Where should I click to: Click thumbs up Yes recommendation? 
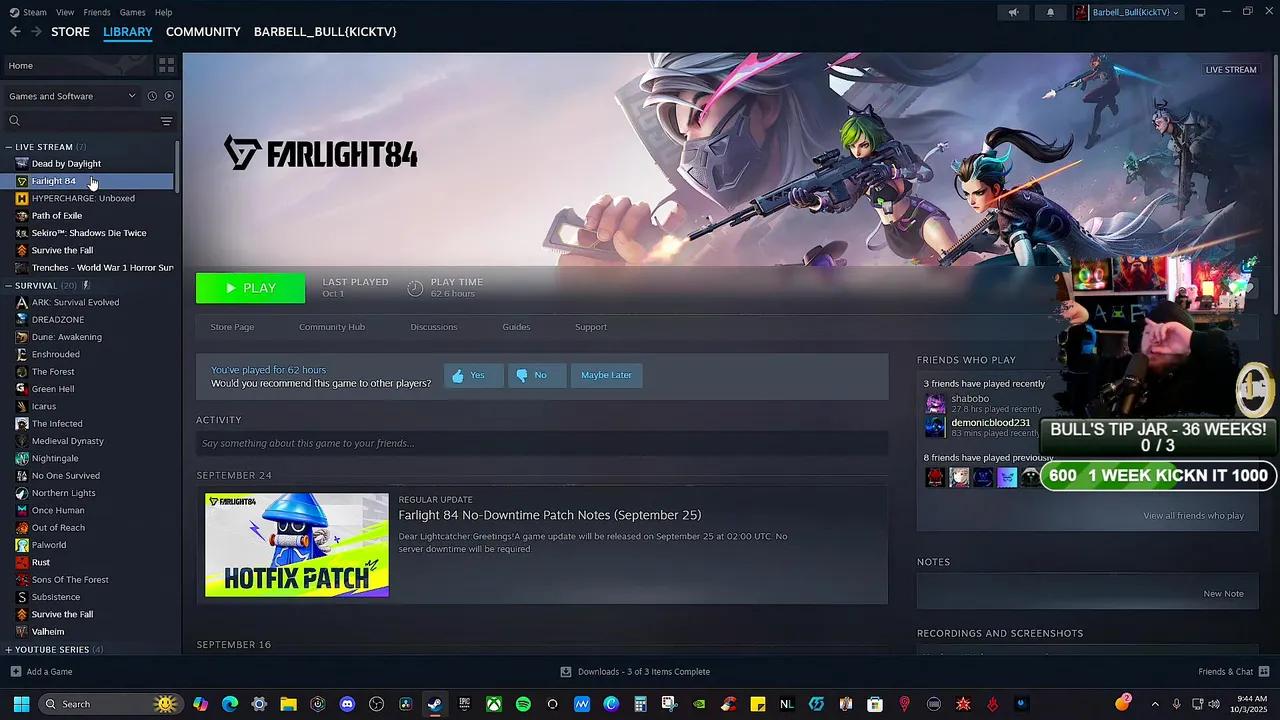click(x=474, y=375)
